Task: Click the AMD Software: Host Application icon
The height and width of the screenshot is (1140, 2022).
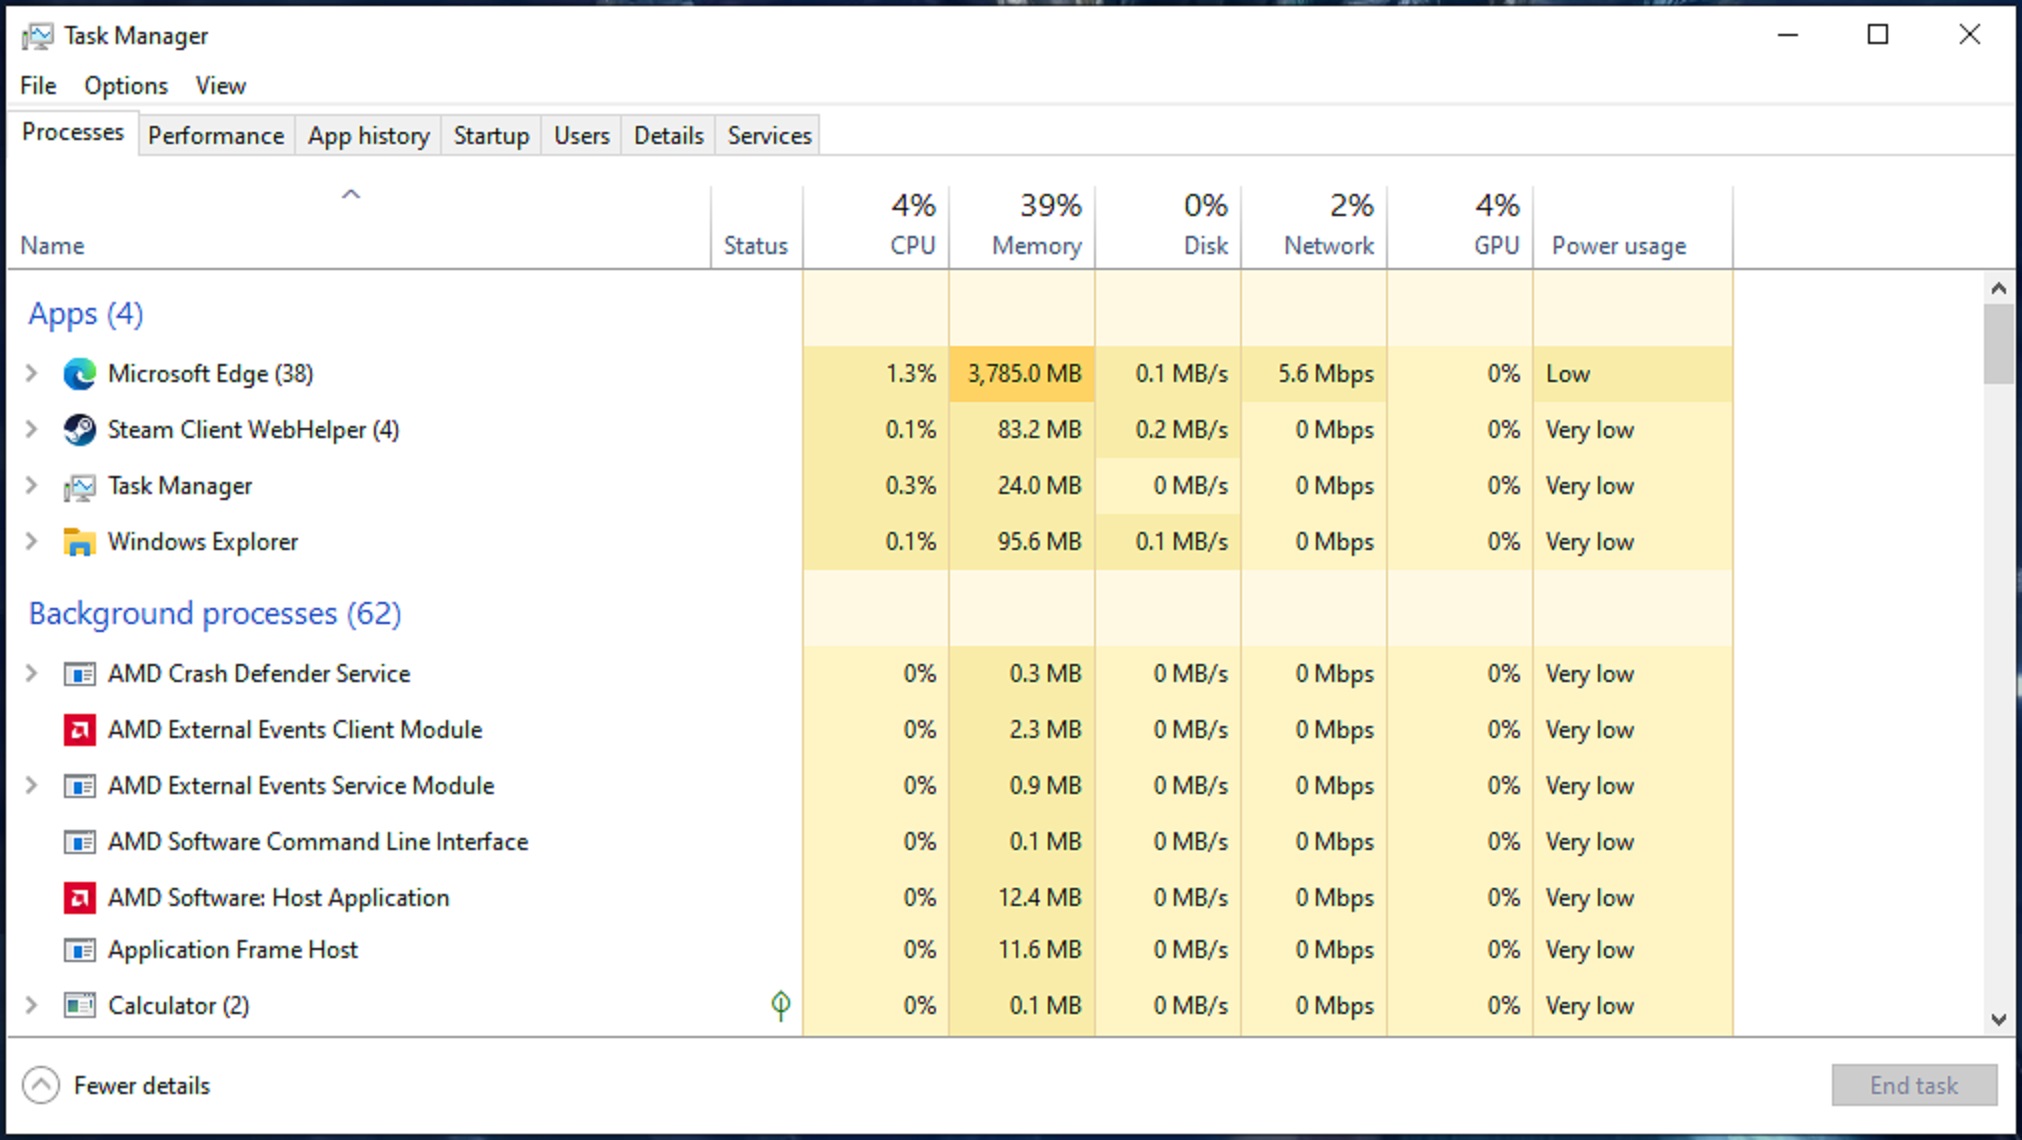Action: pyautogui.click(x=79, y=898)
